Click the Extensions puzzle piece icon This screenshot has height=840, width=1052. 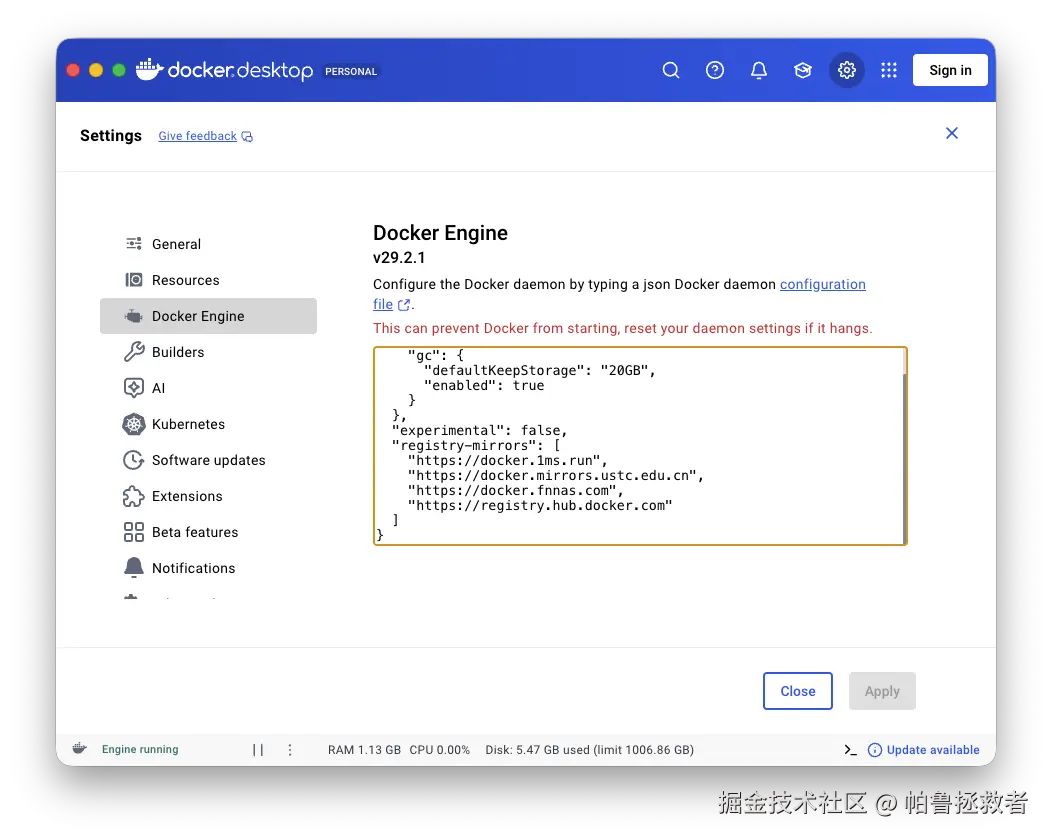point(134,496)
